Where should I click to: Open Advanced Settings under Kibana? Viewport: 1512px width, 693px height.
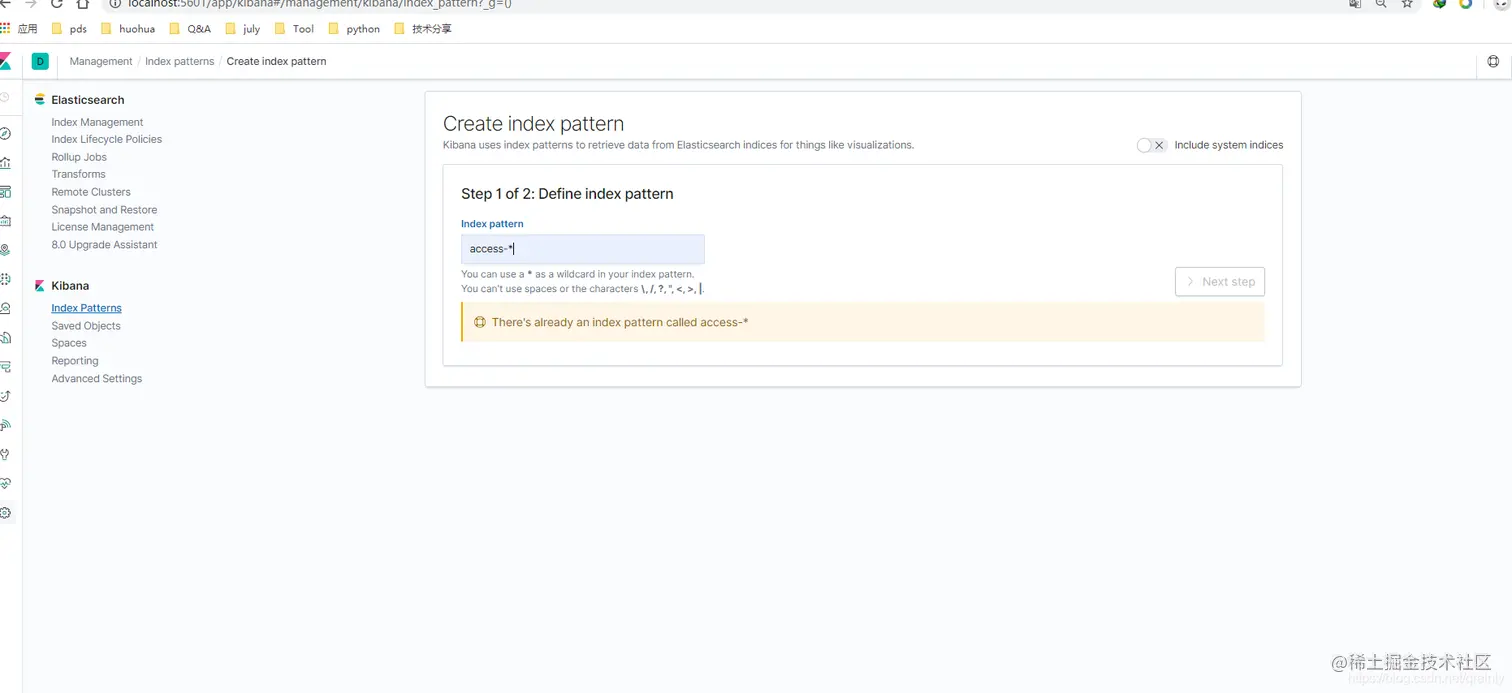point(97,378)
